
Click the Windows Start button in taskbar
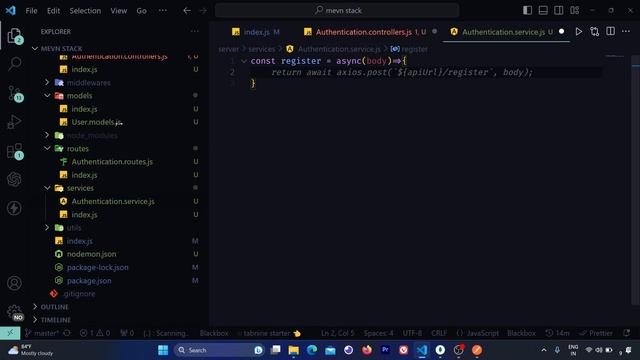163,350
